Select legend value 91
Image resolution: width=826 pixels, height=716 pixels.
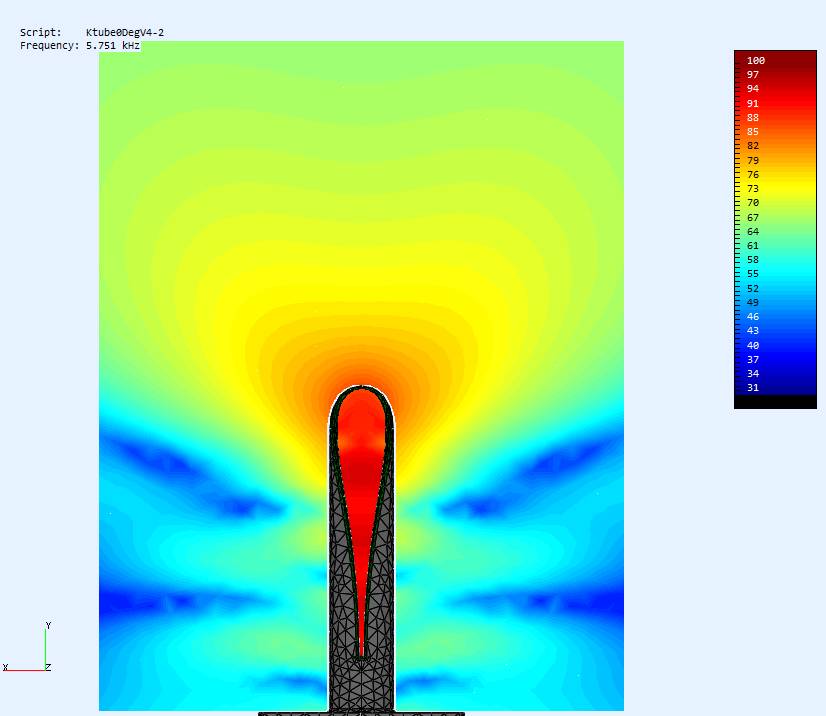click(753, 104)
